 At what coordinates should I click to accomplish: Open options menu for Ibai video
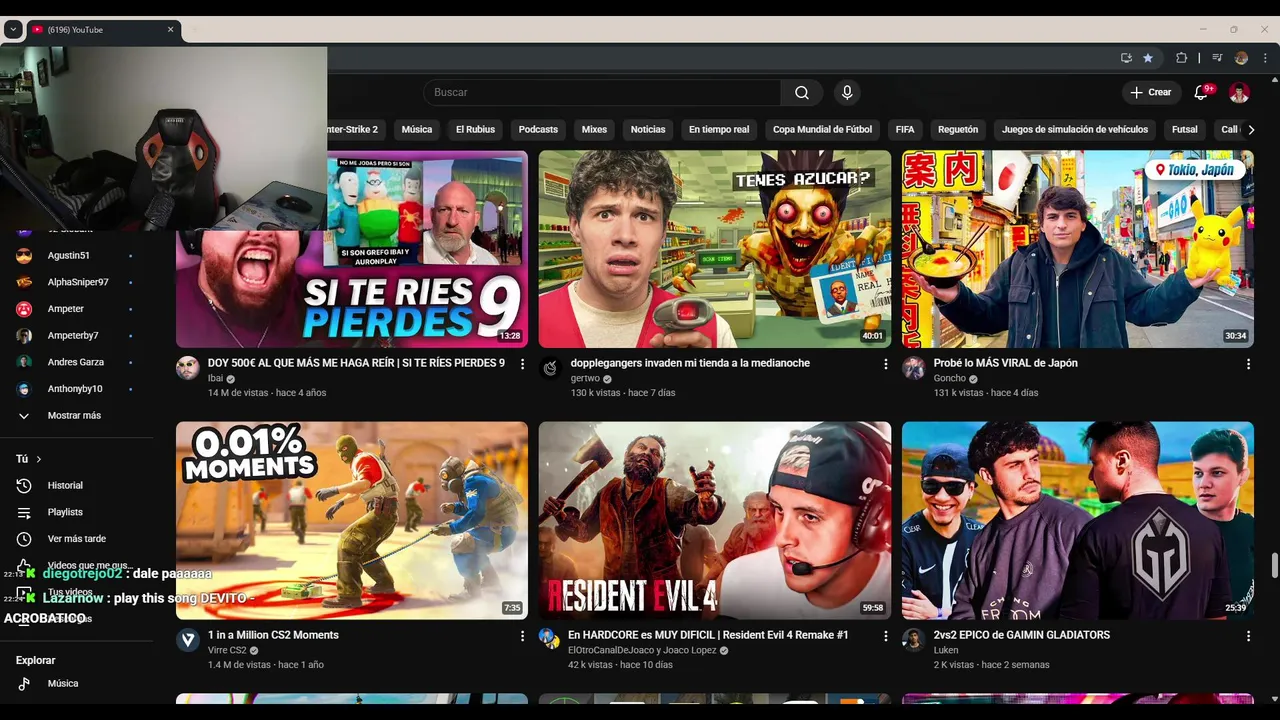click(522, 364)
